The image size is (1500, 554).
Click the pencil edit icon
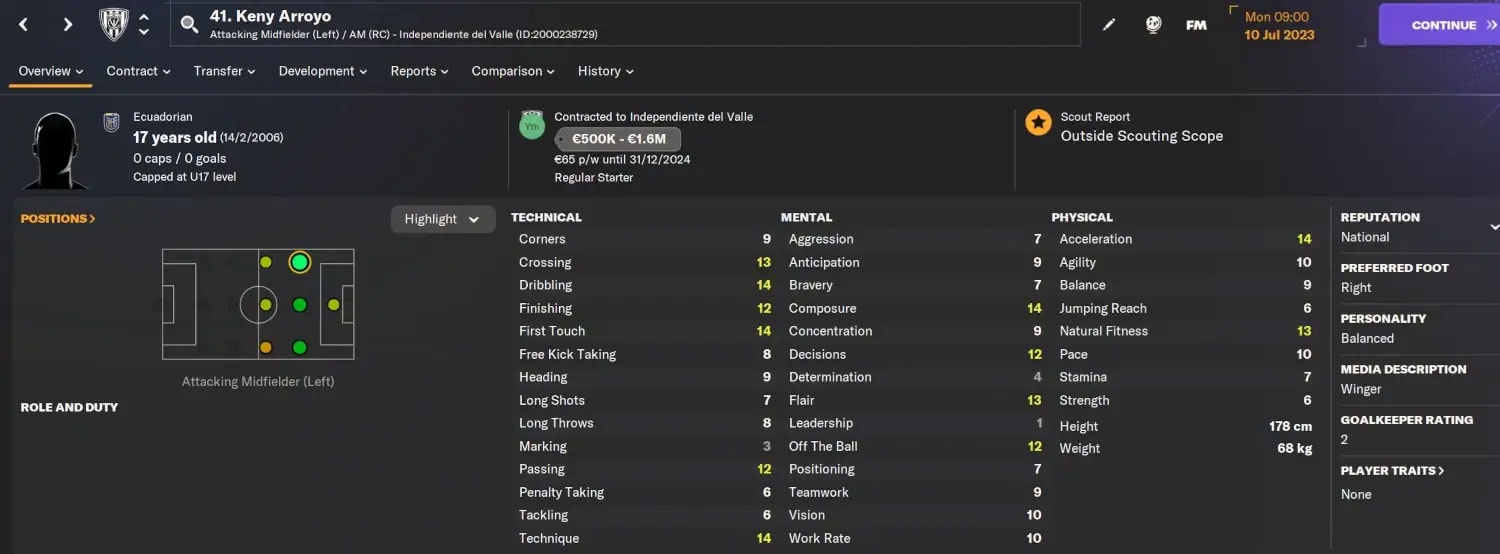click(1109, 25)
